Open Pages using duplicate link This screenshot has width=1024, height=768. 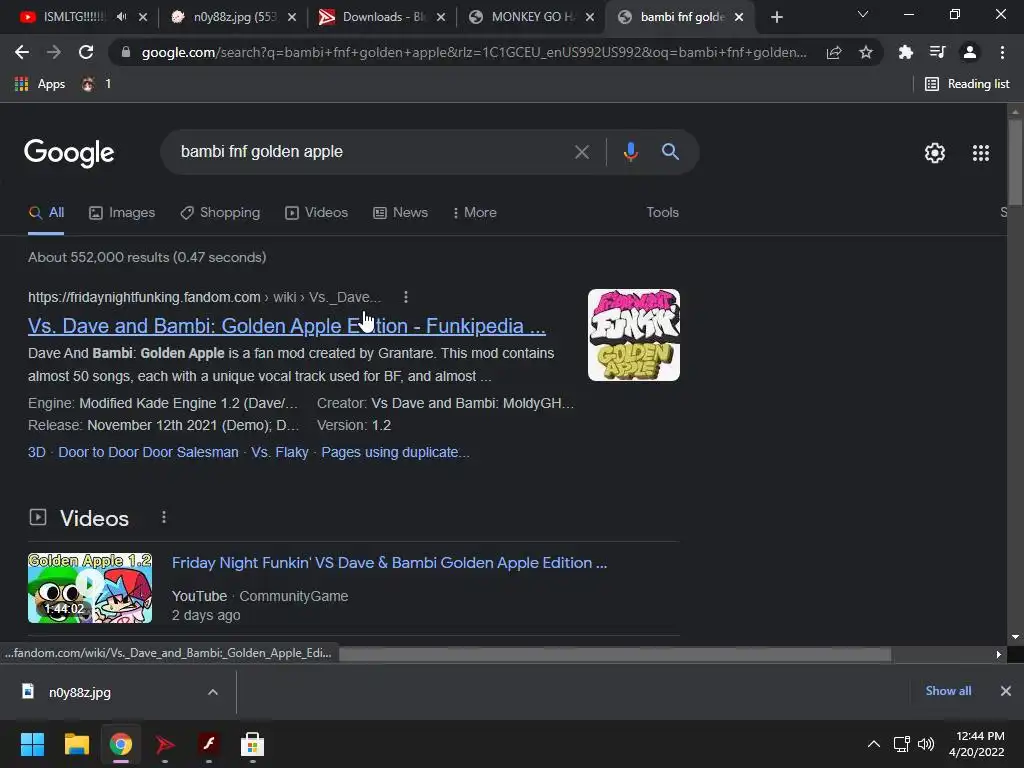(395, 452)
